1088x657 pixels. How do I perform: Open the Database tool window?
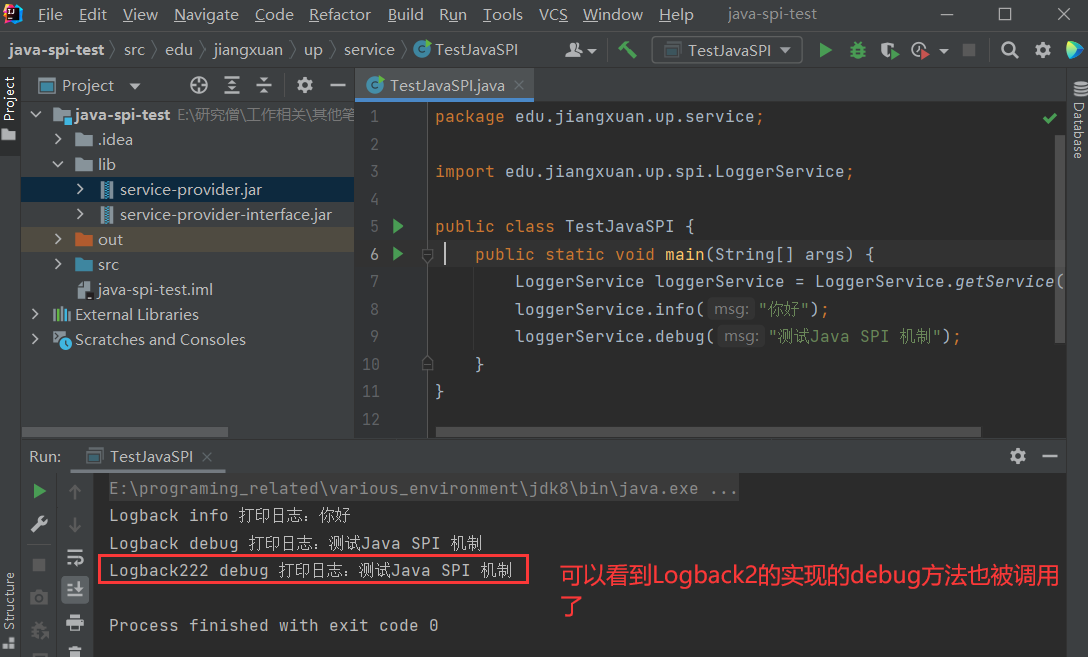[1078, 120]
